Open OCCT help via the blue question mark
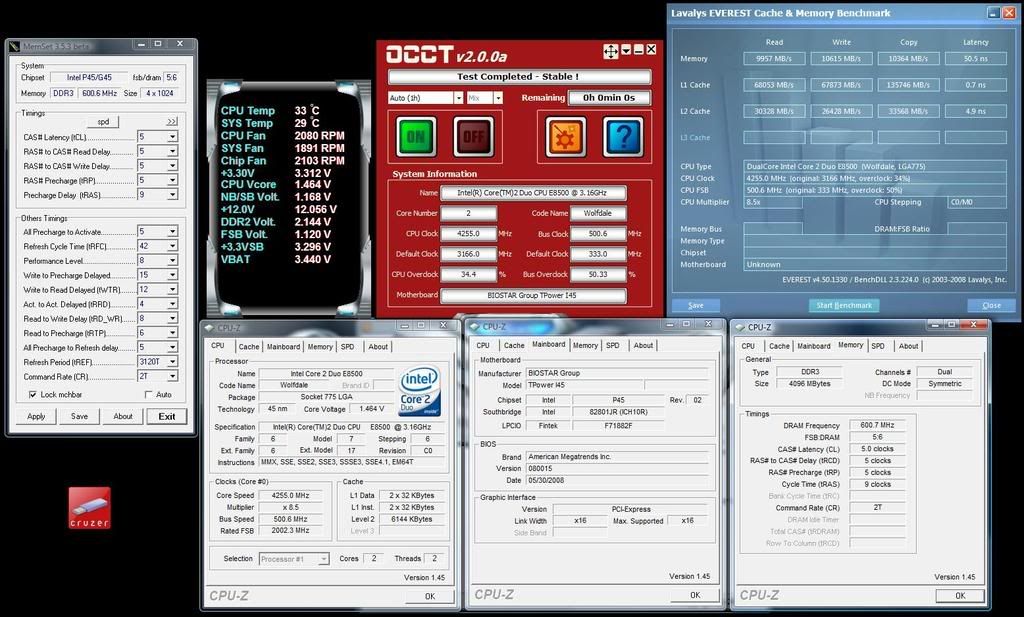1024x617 pixels. [623, 137]
